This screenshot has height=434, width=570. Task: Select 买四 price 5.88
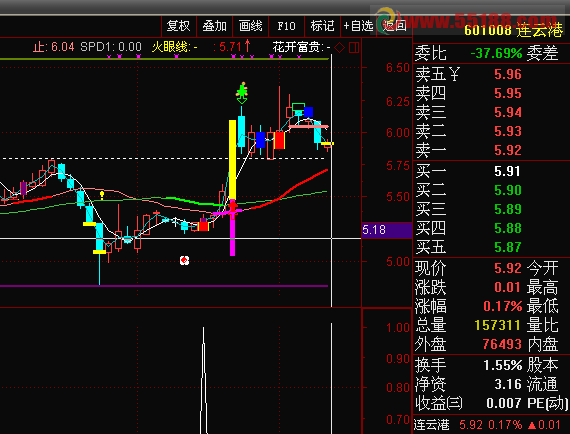(x=508, y=228)
